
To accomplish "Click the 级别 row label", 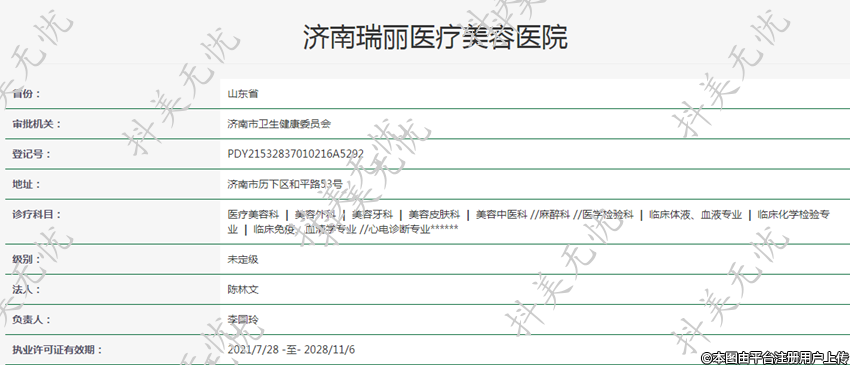I will [x=27, y=259].
